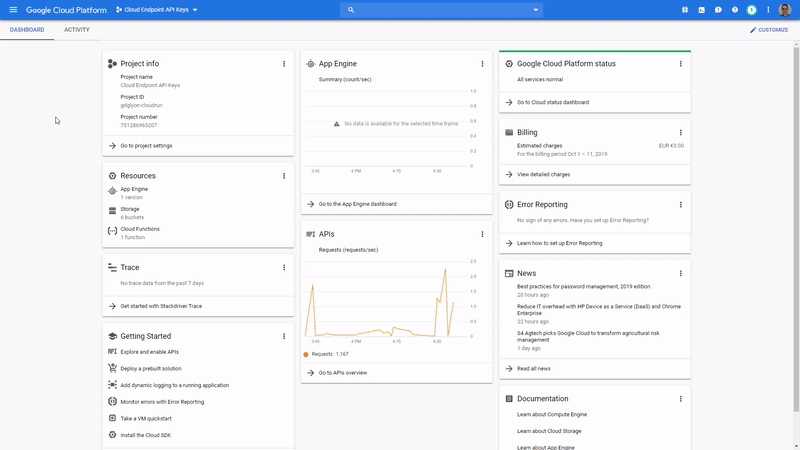Open Learn about Cloud Storage

[x=549, y=431]
